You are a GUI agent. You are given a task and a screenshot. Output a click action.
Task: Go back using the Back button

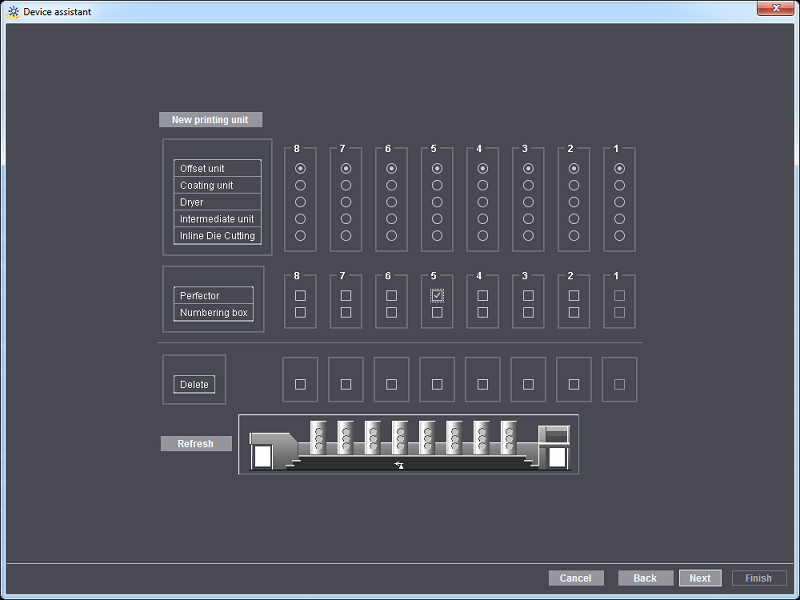(645, 578)
